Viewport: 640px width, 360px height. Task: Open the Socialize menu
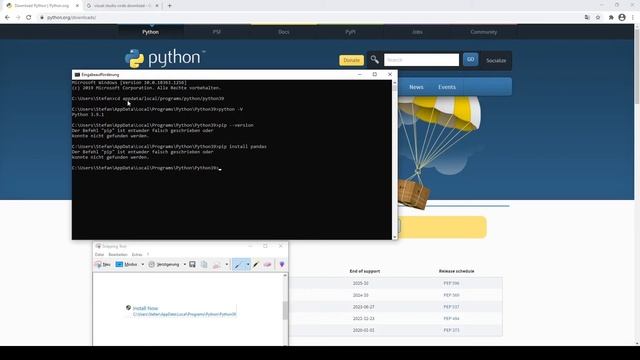[x=496, y=60]
